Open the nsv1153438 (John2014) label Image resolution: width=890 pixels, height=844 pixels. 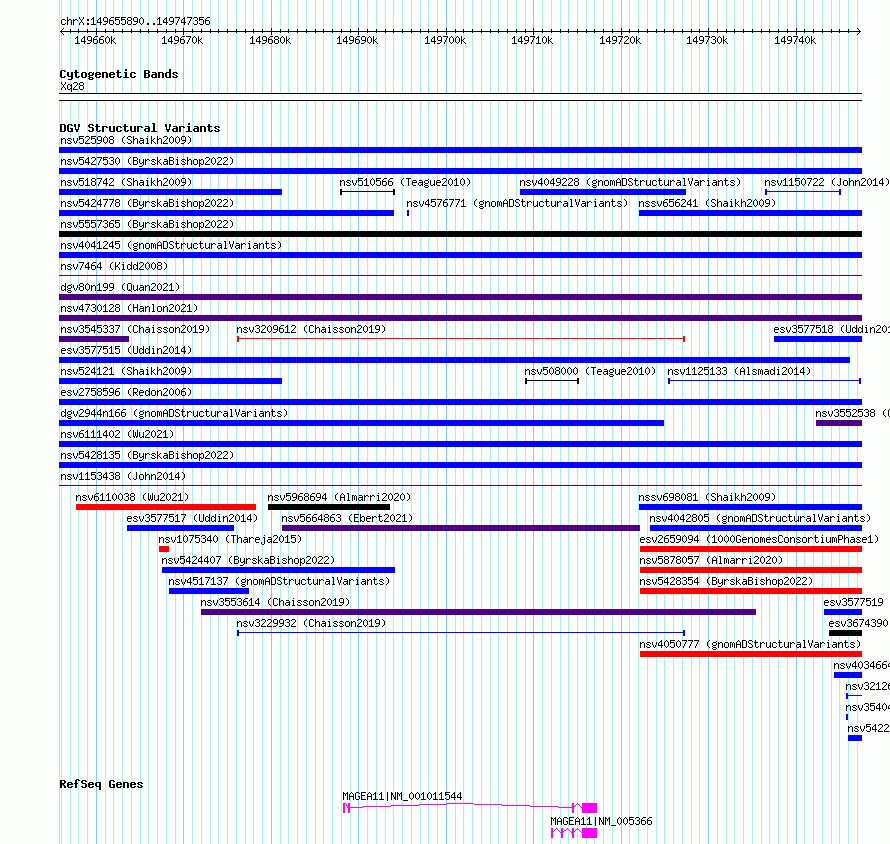[123, 476]
